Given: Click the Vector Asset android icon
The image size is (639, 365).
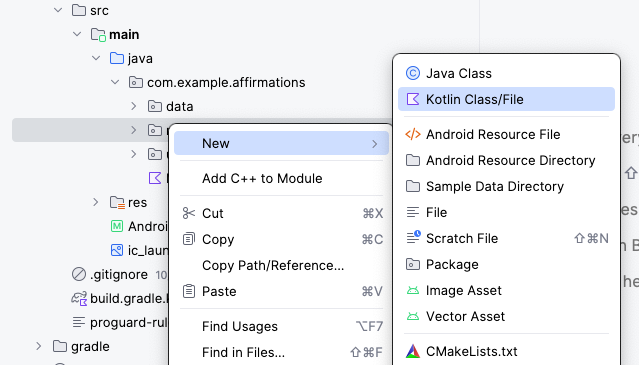Looking at the screenshot, I should (413, 317).
